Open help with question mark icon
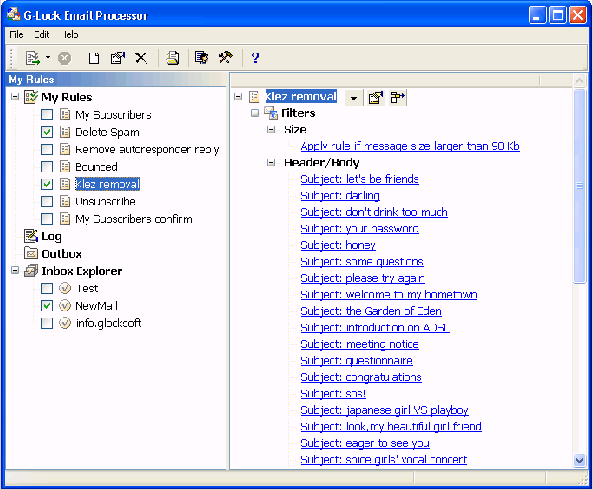This screenshot has height=490, width=593. point(255,58)
